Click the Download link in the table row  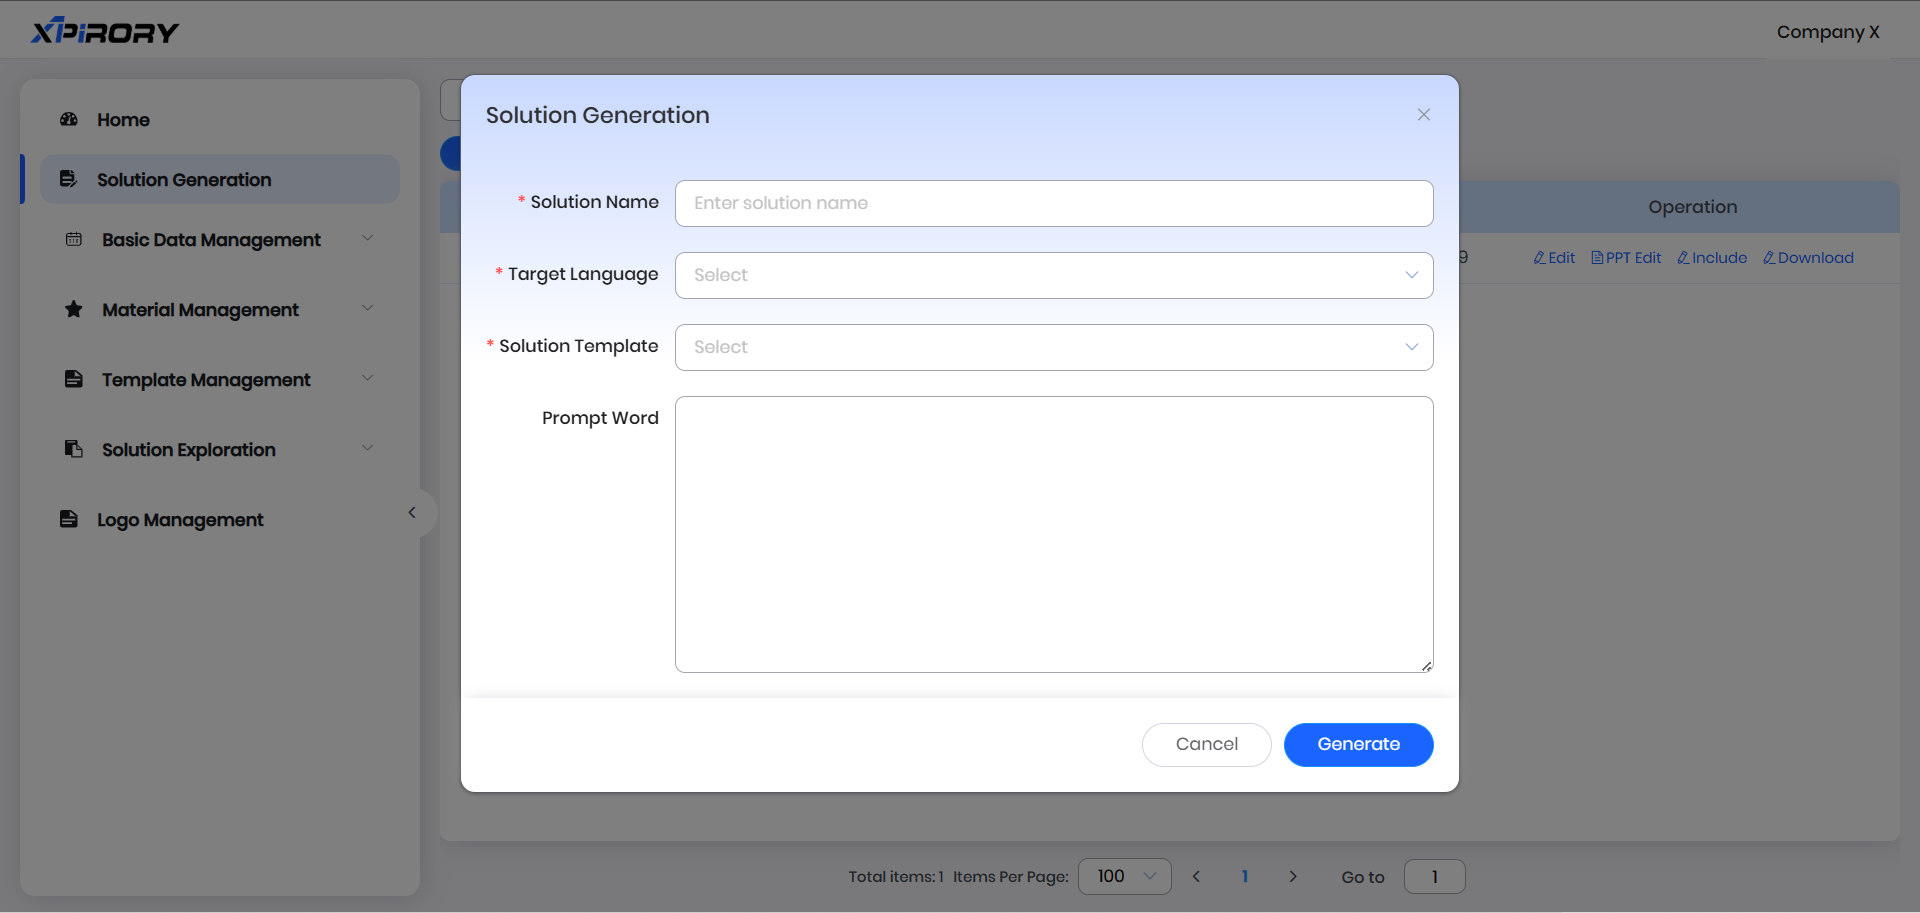pos(1808,258)
